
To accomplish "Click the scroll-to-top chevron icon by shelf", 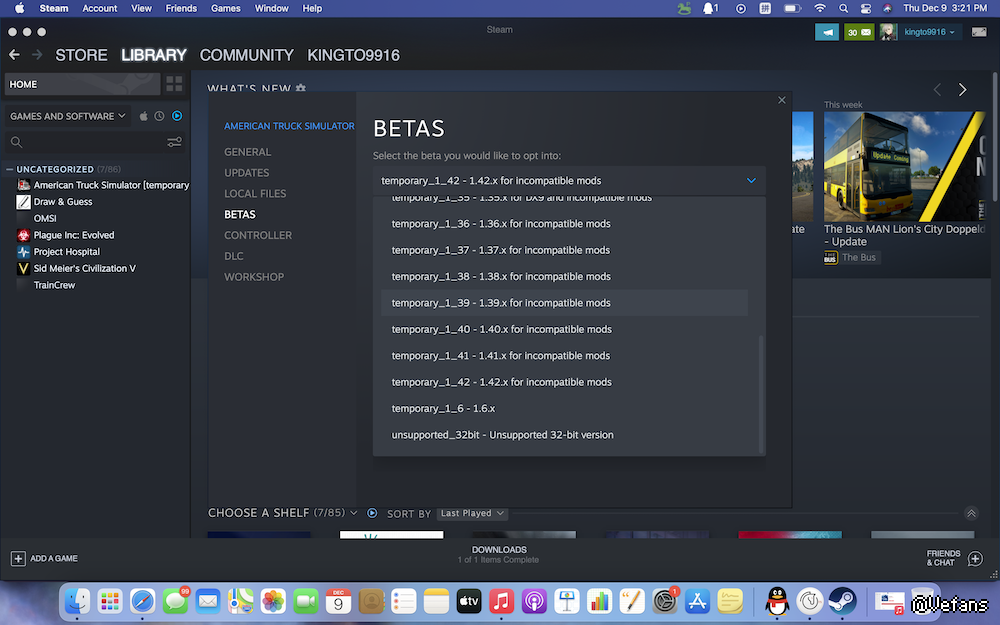I will [x=971, y=513].
